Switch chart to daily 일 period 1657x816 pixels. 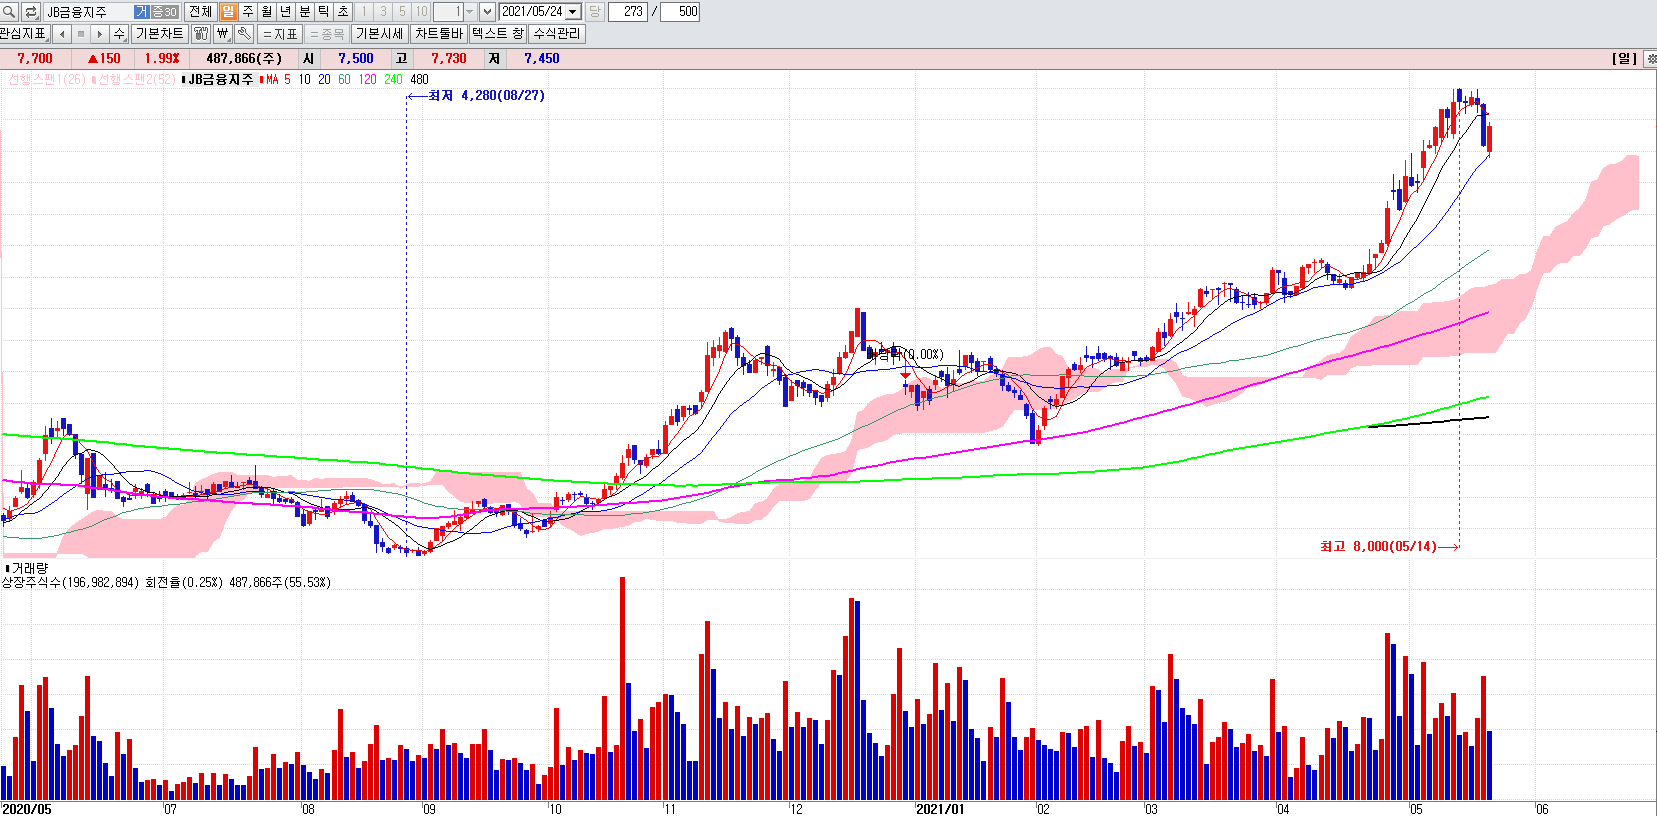pos(228,12)
